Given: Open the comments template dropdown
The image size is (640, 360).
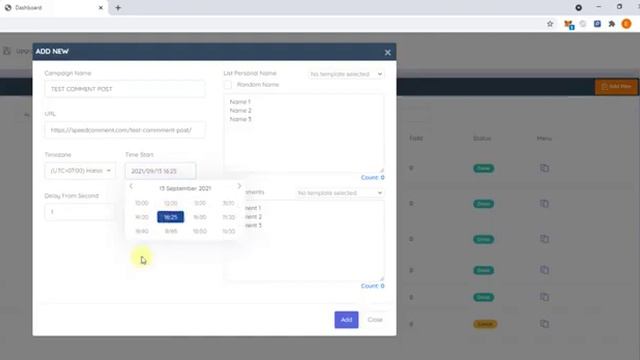Looking at the screenshot, I should tap(340, 193).
